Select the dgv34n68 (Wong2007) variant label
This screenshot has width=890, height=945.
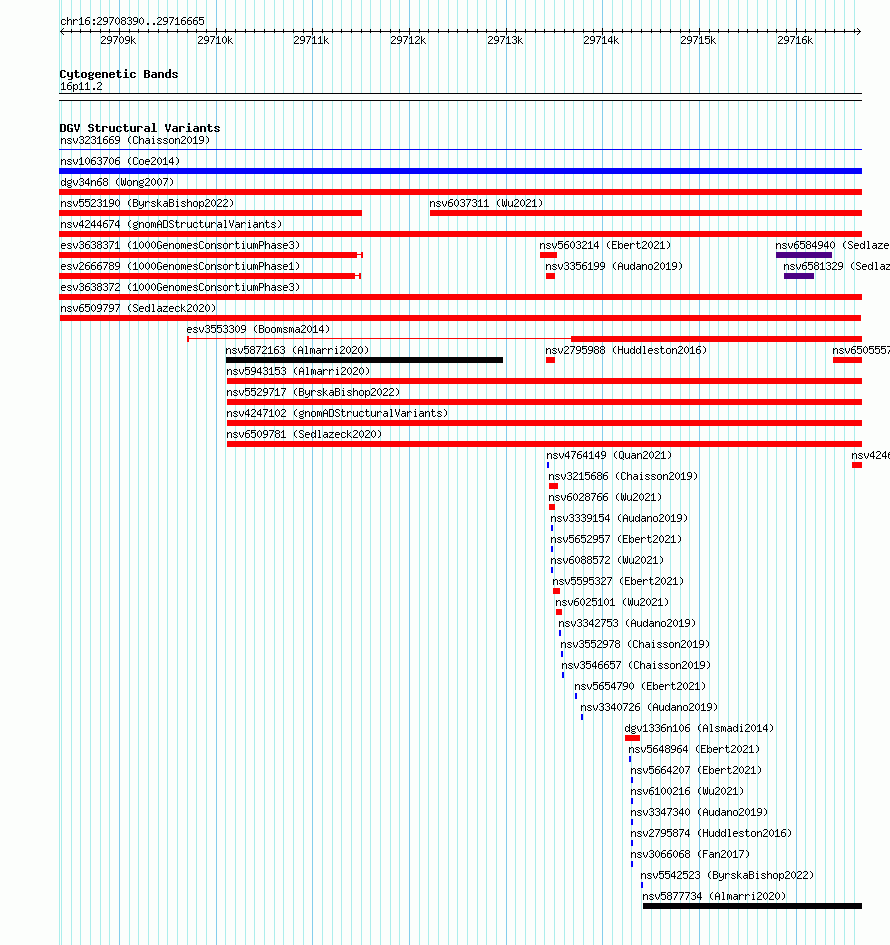click(117, 182)
